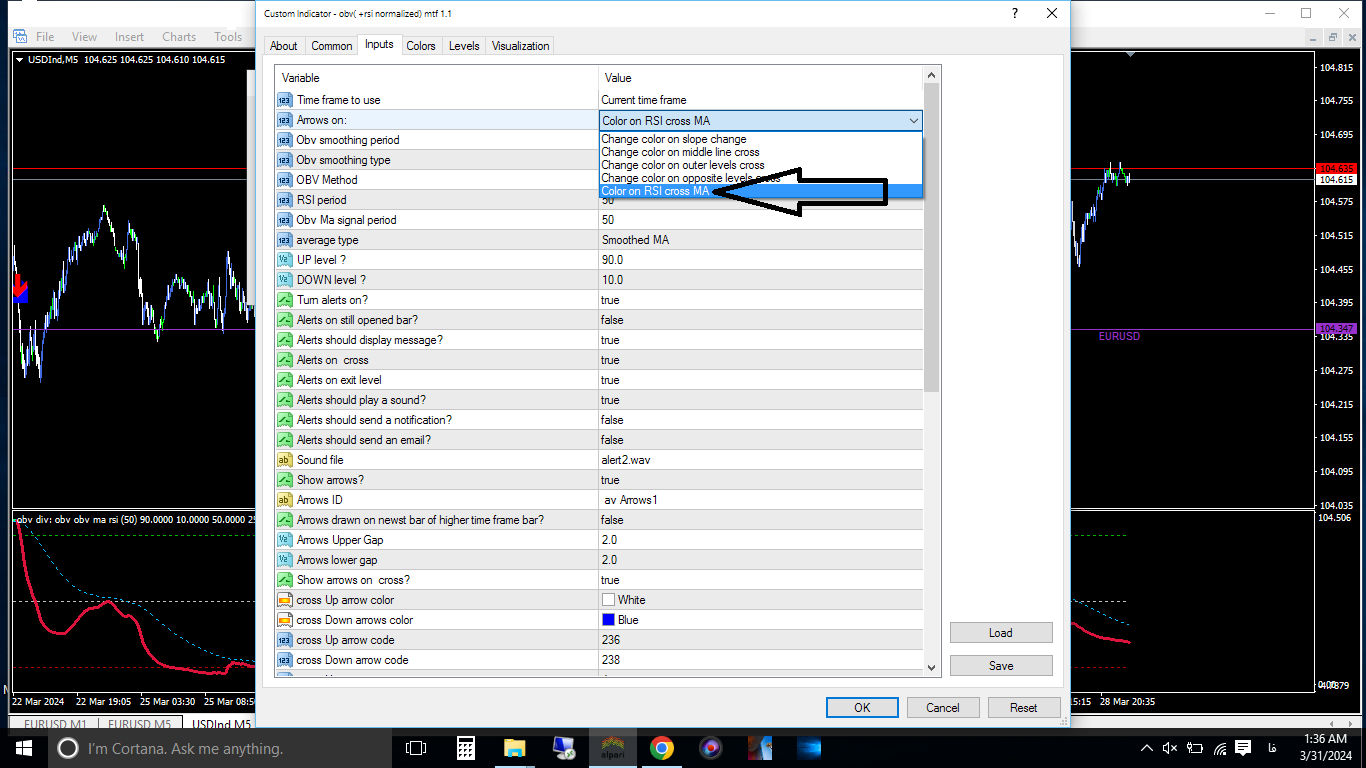Show hidden system tray icons
This screenshot has width=1366, height=768.
[1147, 748]
